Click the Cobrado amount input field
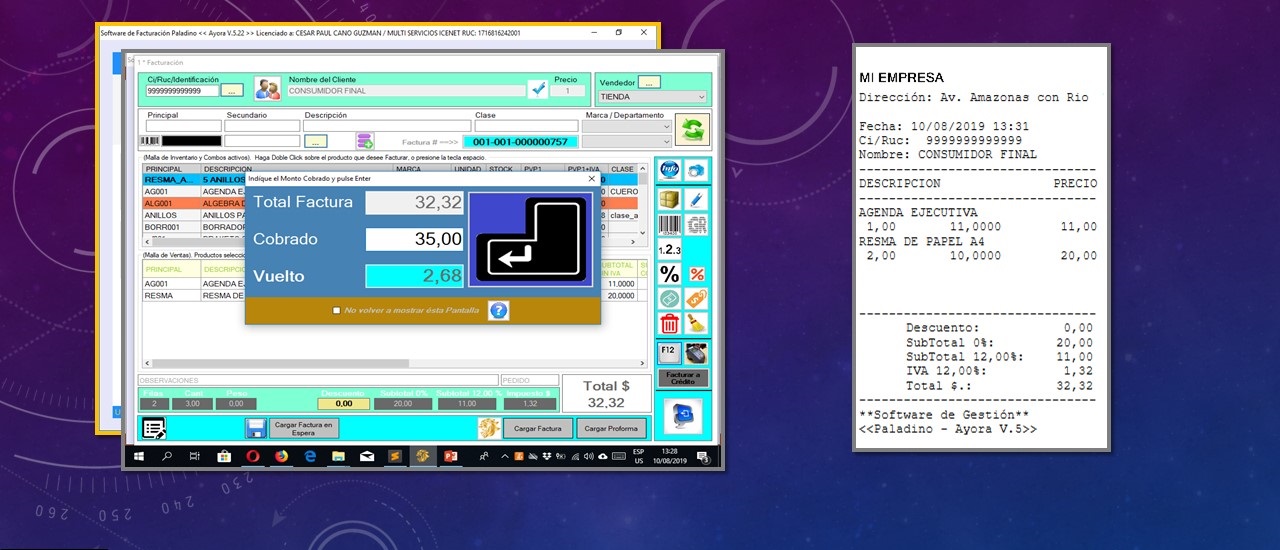Viewport: 1280px width, 550px height. pos(414,240)
